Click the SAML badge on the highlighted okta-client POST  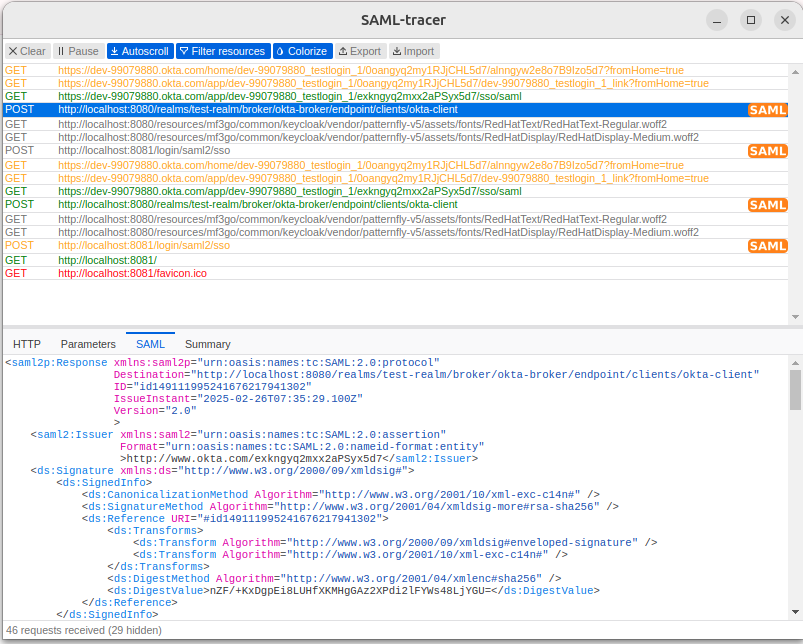[x=767, y=110]
